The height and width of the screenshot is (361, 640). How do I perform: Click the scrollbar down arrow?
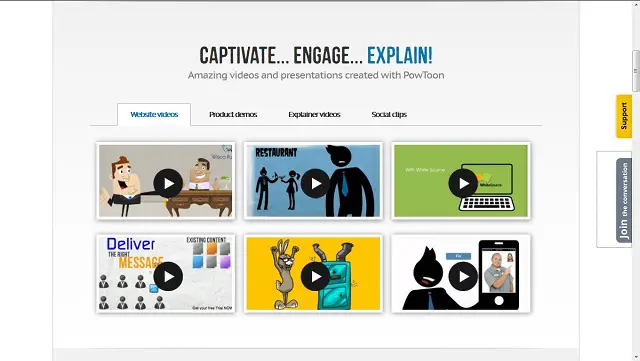636,358
